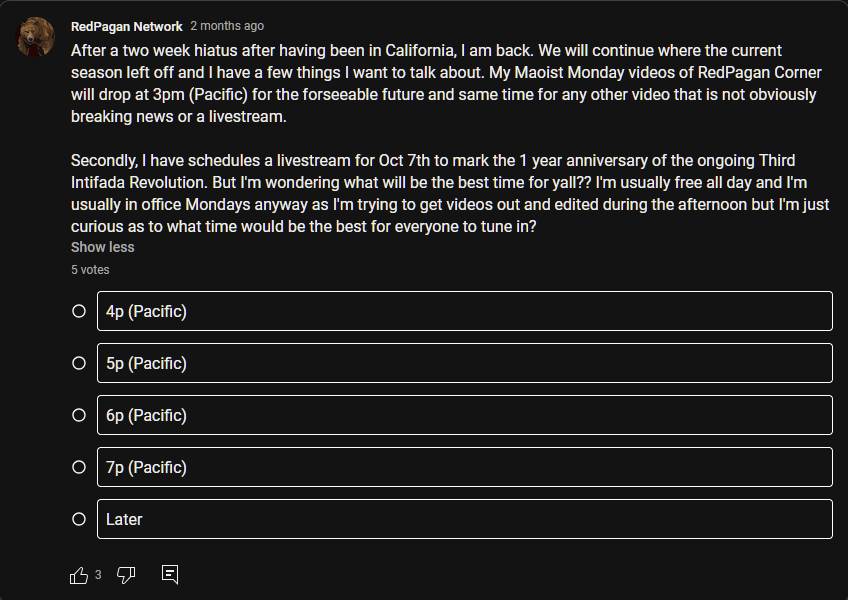Screen dimensions: 848x600
Task: Click the dislike thumbs-down icon
Action: [x=126, y=575]
